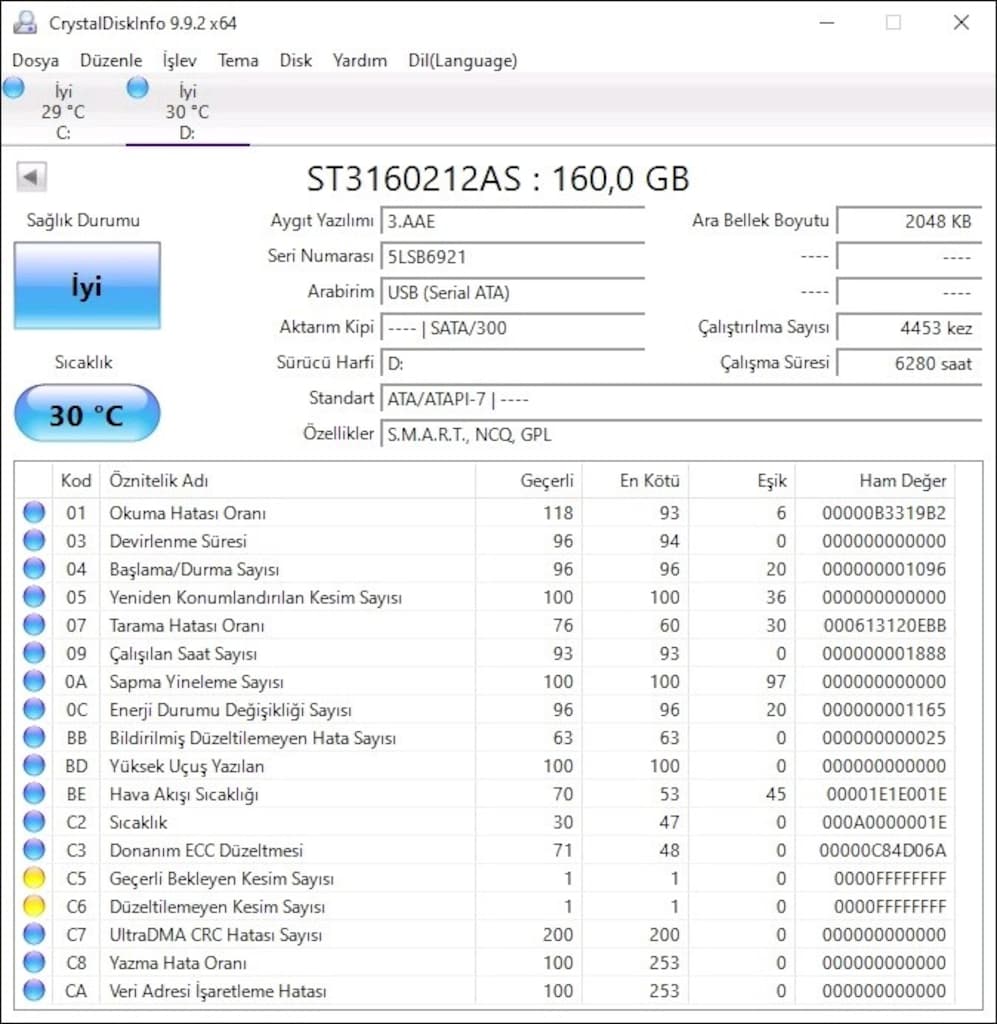This screenshot has width=997, height=1024.
Task: Click status icon for Bildirilmiş Düzeltilemeyen Hata Sayısı
Action: tap(34, 737)
